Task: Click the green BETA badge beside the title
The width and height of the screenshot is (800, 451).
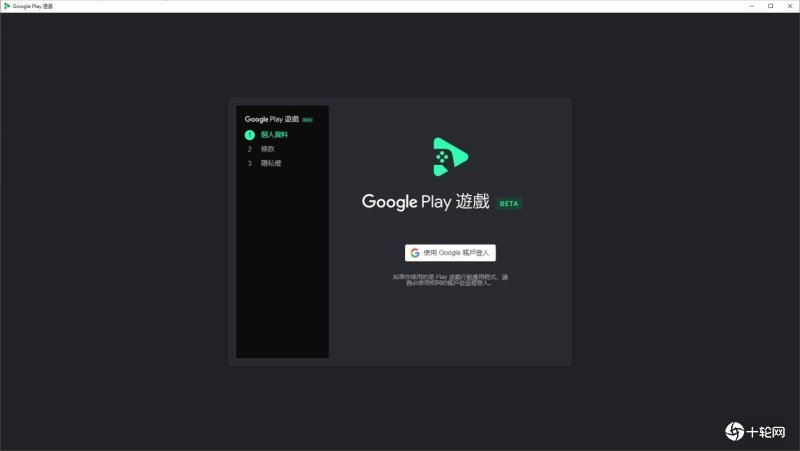Action: 509,204
